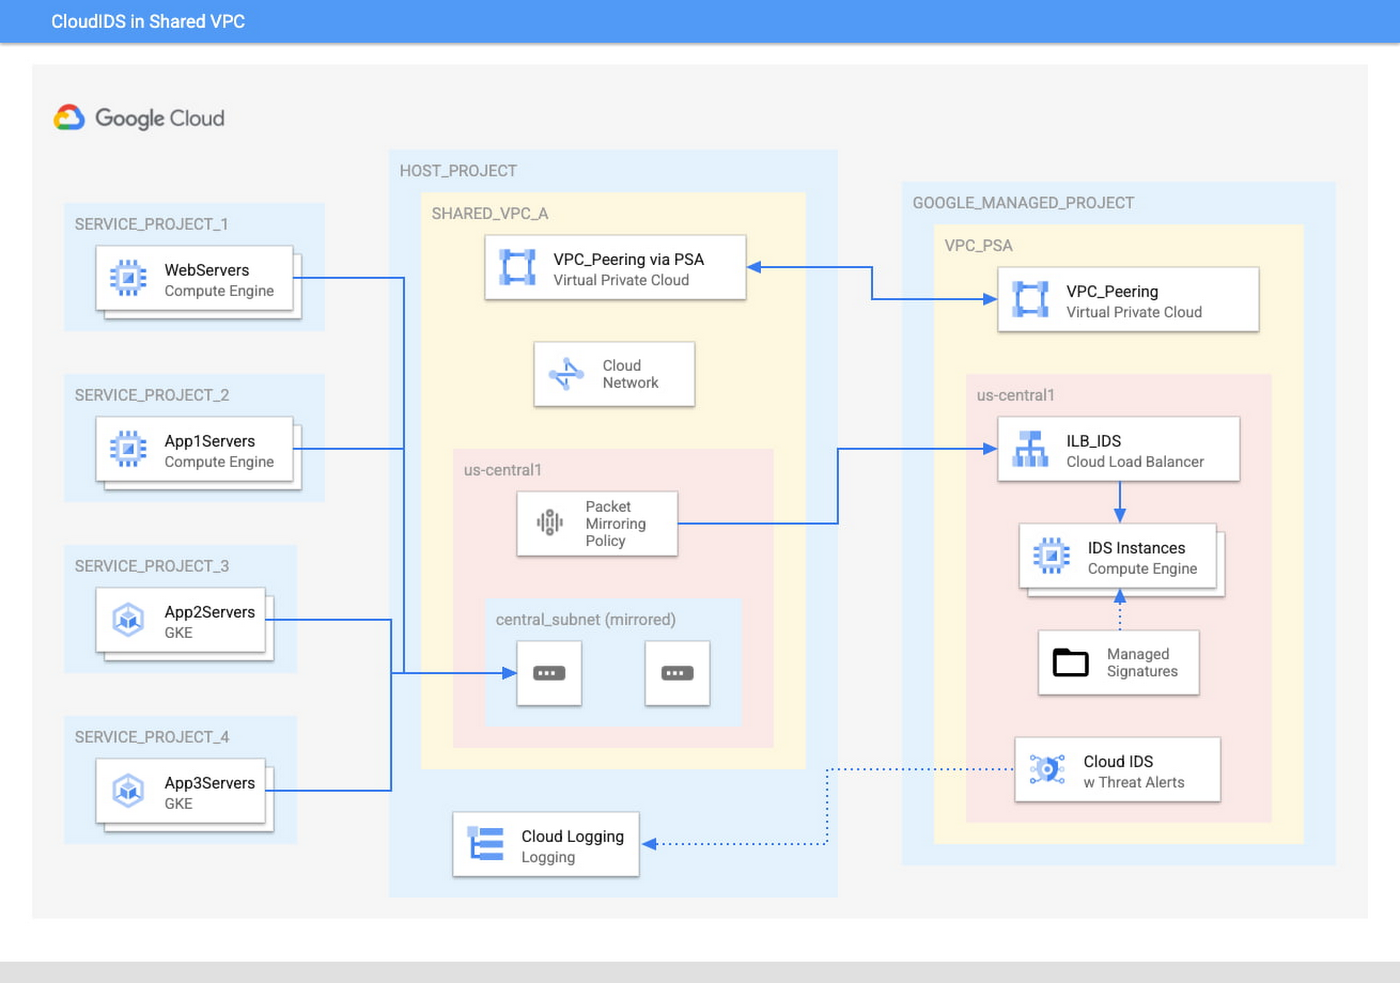Select the SERVICE_PROJECT_1 label
1400x983 pixels.
pyautogui.click(x=151, y=224)
